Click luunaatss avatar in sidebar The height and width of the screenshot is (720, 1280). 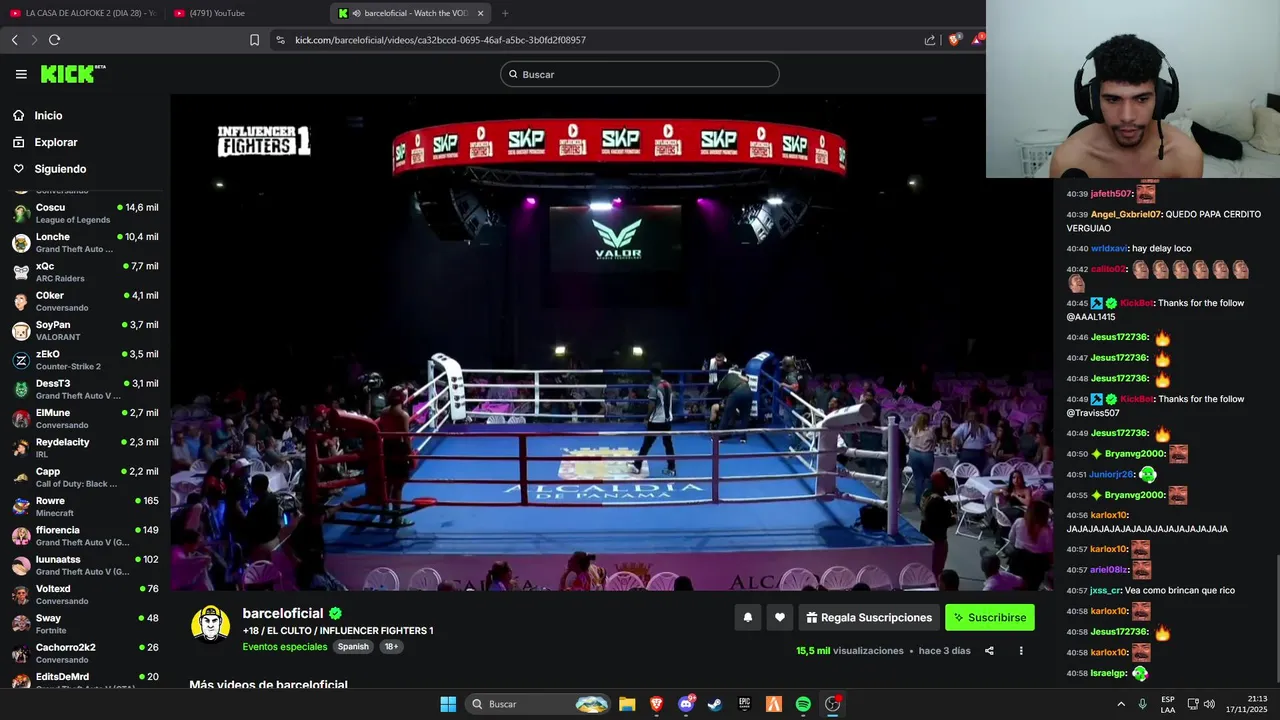point(21,565)
